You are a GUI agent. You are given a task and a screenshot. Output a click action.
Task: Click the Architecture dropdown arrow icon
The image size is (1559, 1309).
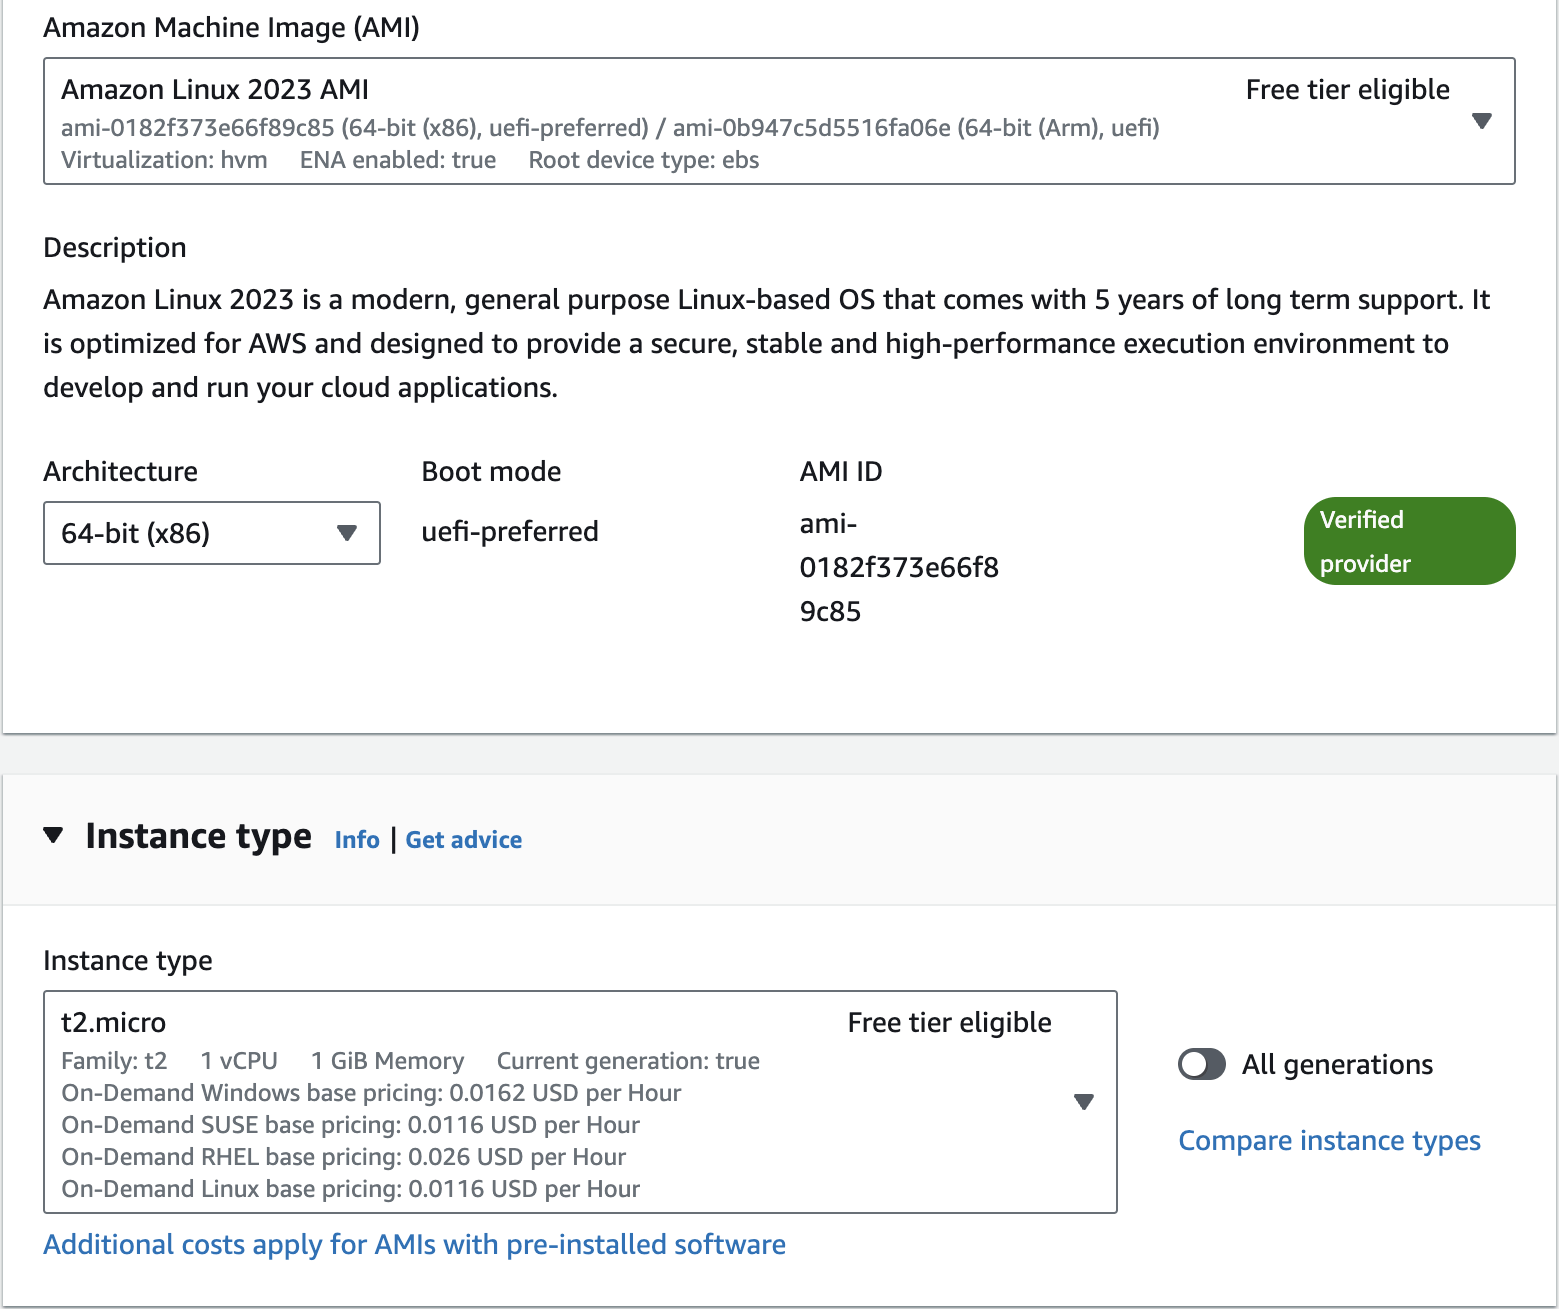pyautogui.click(x=347, y=533)
